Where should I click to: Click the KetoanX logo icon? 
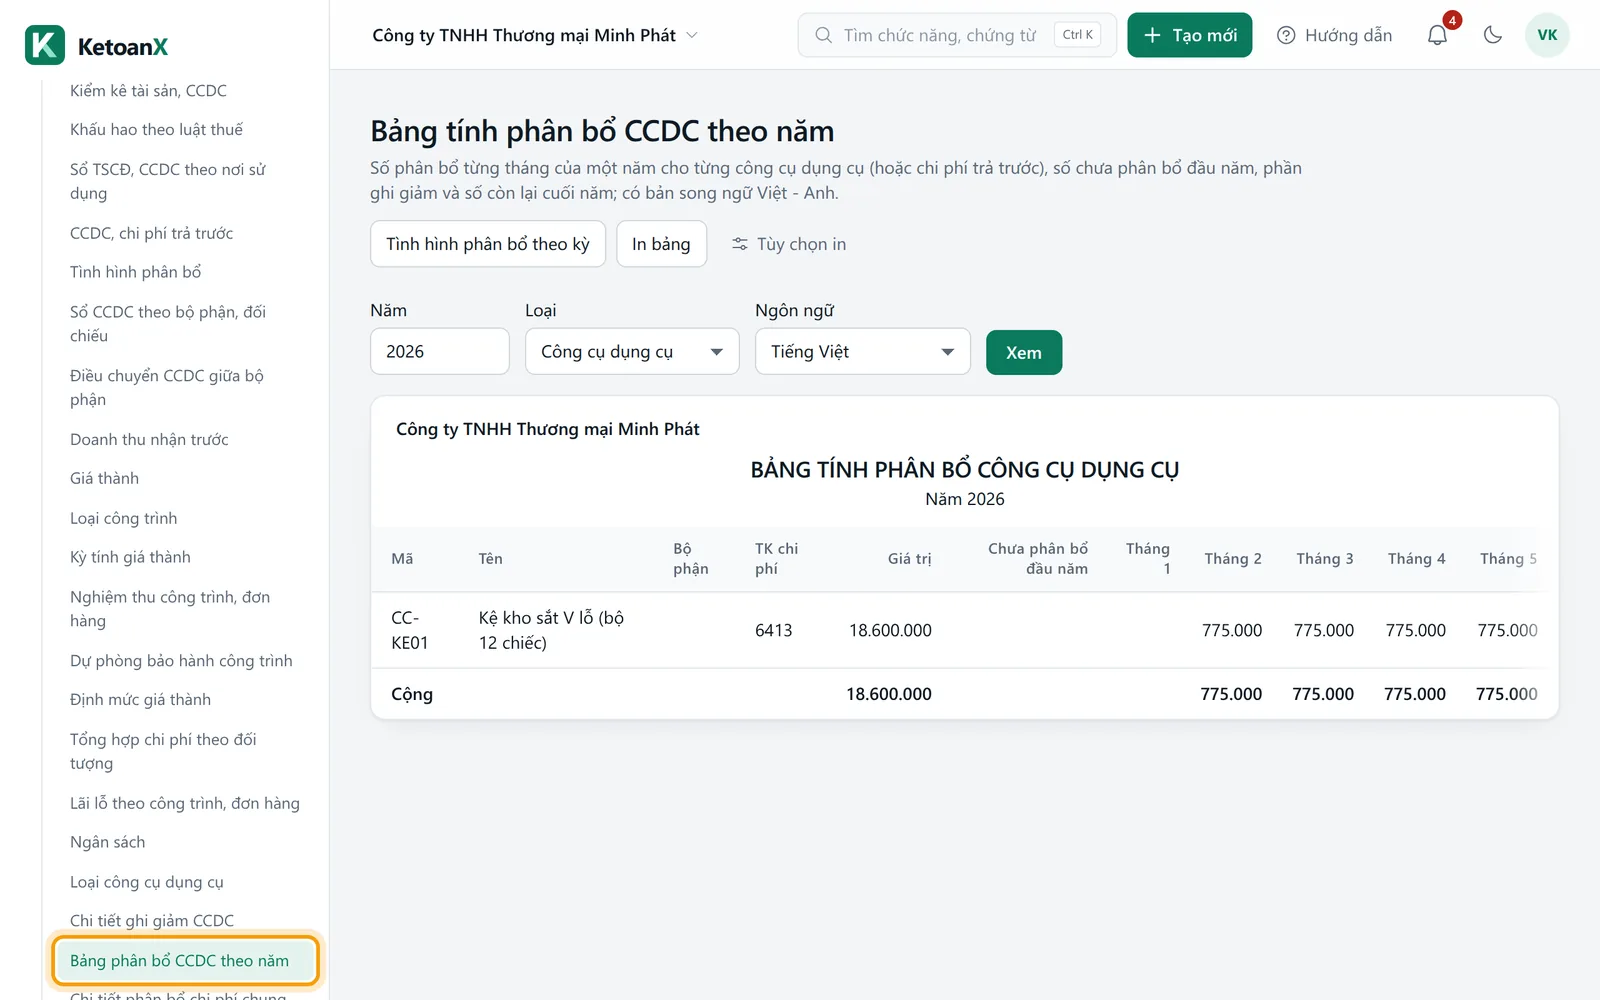pos(45,45)
